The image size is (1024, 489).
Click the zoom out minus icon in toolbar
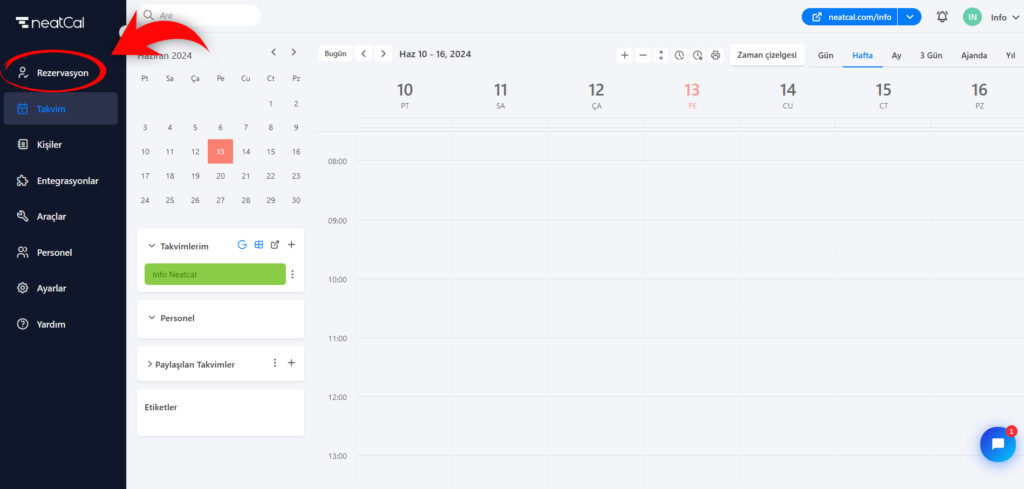click(x=643, y=55)
